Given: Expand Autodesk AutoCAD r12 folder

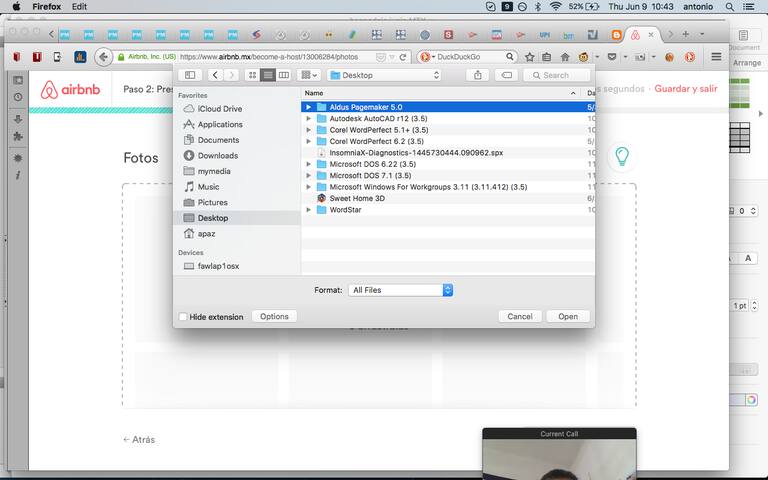Looking at the screenshot, I should [x=309, y=119].
